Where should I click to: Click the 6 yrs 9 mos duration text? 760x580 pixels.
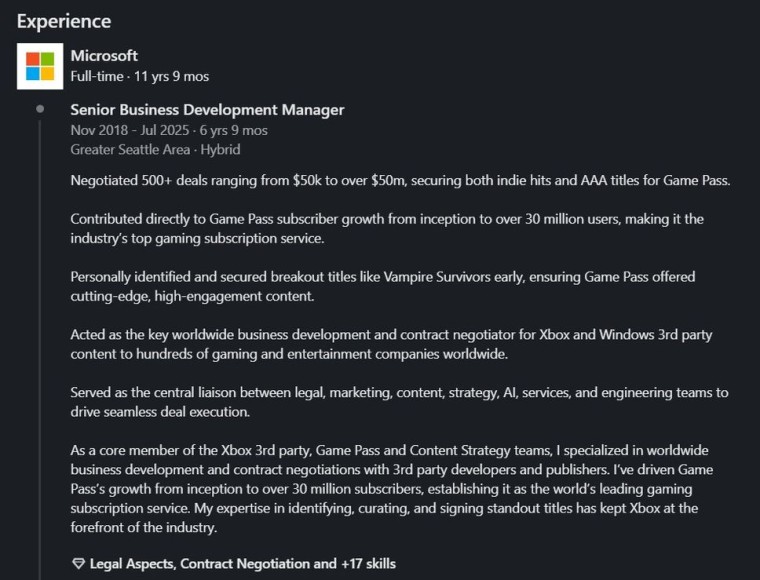click(234, 130)
